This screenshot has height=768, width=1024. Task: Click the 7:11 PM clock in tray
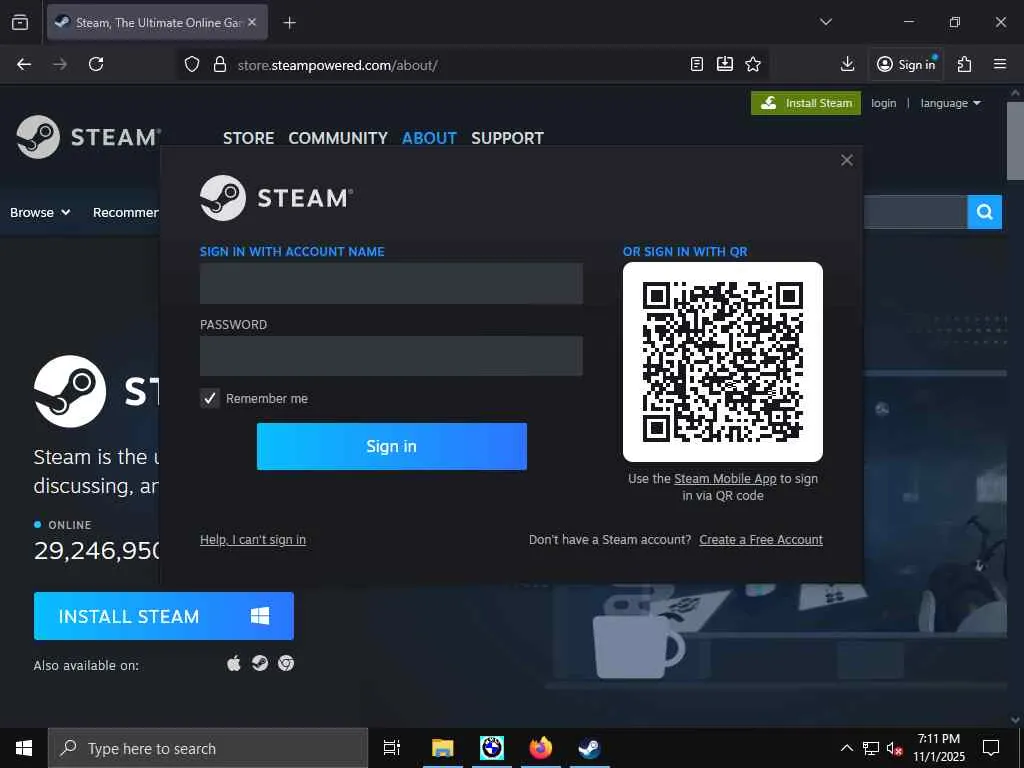(x=938, y=739)
